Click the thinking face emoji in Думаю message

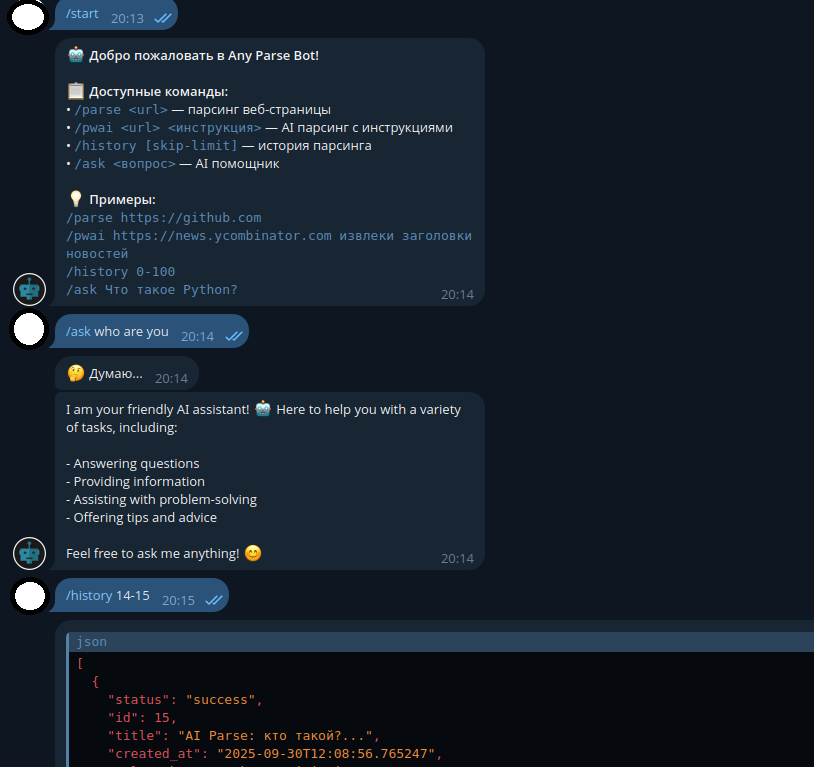click(x=74, y=372)
